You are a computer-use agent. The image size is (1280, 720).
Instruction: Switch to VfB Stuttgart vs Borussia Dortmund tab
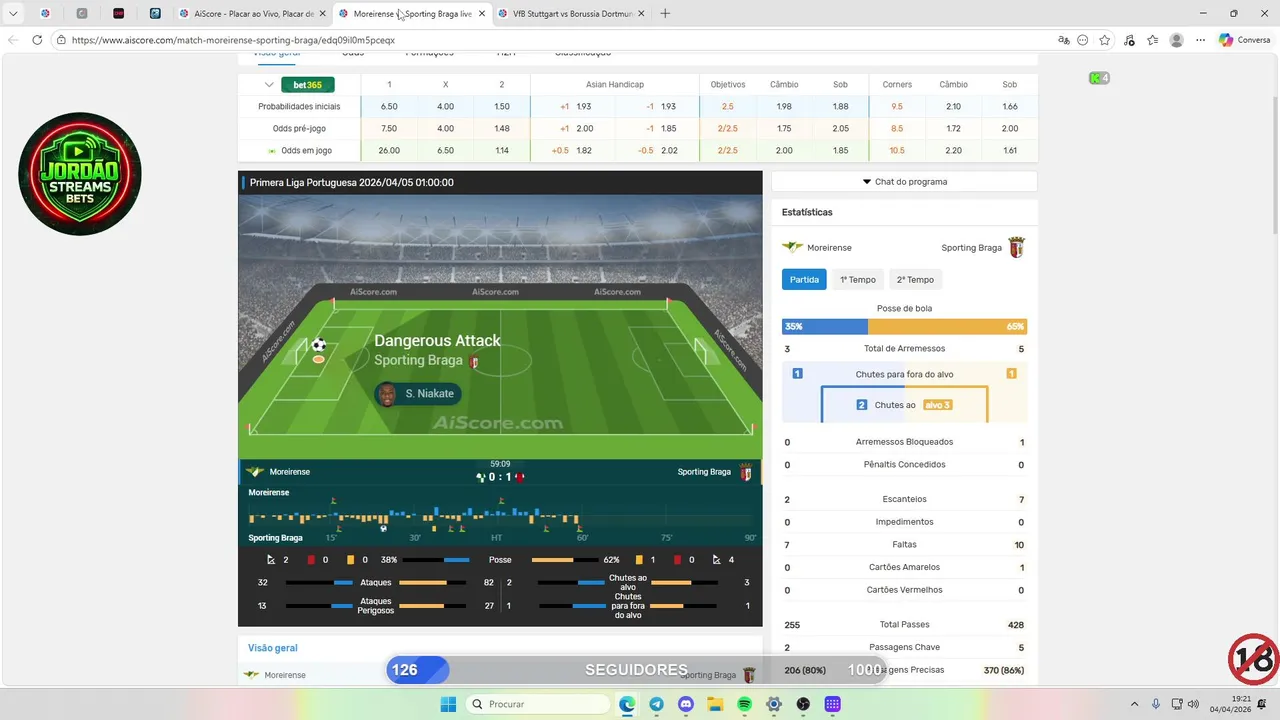pos(573,14)
